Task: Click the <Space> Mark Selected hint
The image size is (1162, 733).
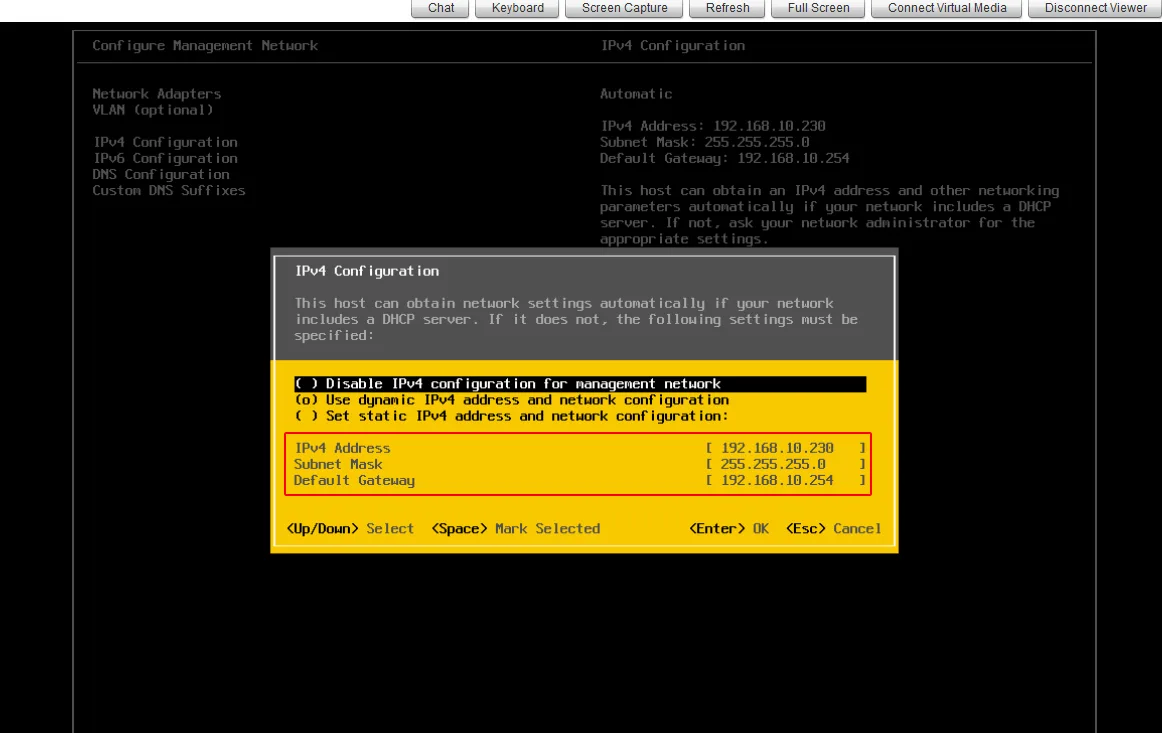Action: tap(516, 529)
